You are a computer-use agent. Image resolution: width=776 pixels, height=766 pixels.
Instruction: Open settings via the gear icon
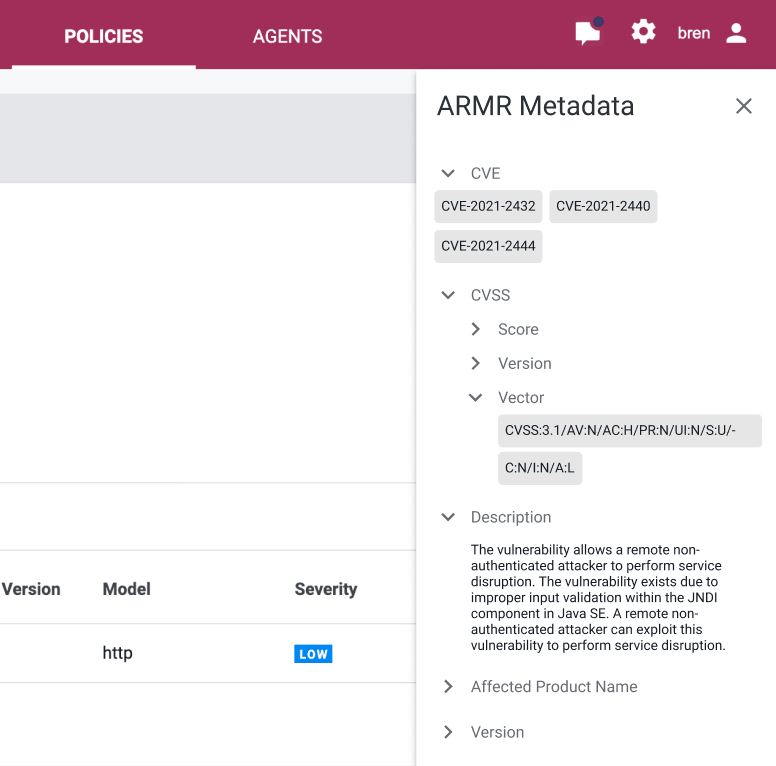(x=643, y=32)
